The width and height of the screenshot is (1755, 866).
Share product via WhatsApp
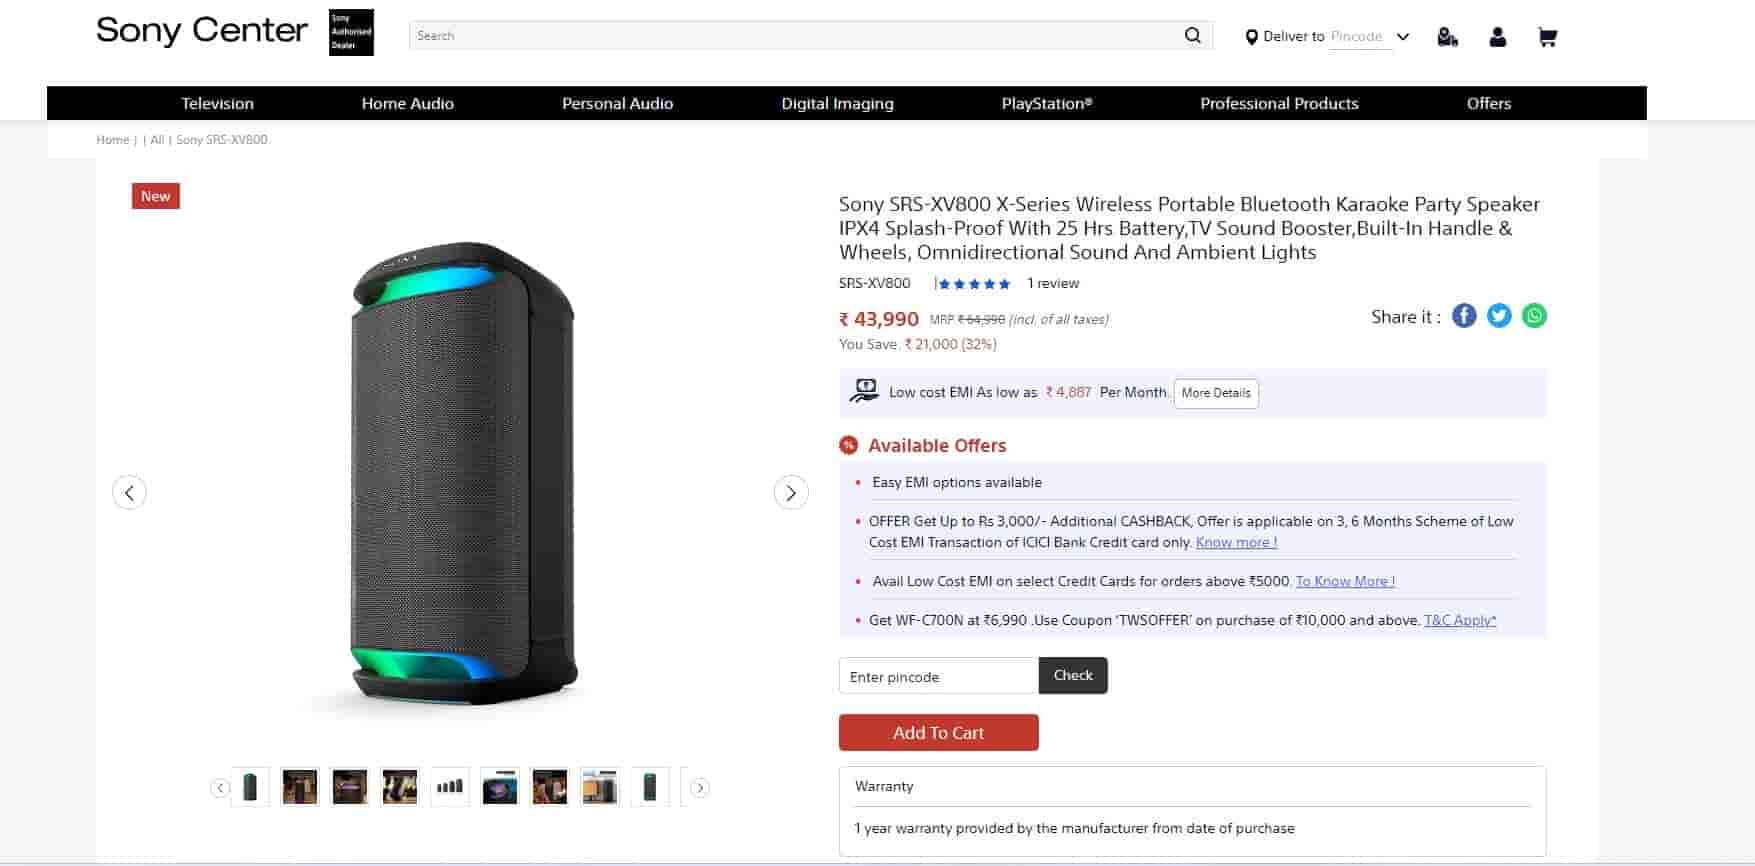pos(1534,316)
